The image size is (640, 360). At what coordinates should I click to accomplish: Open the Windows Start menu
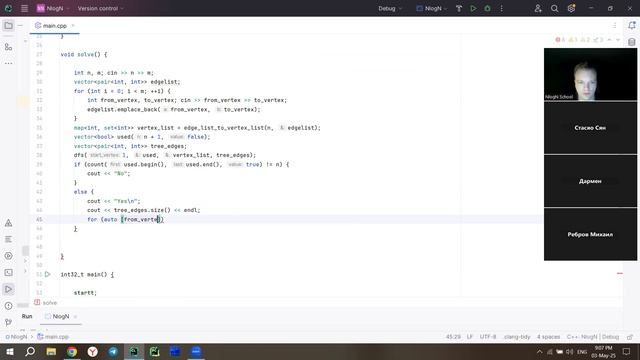[x=9, y=351]
